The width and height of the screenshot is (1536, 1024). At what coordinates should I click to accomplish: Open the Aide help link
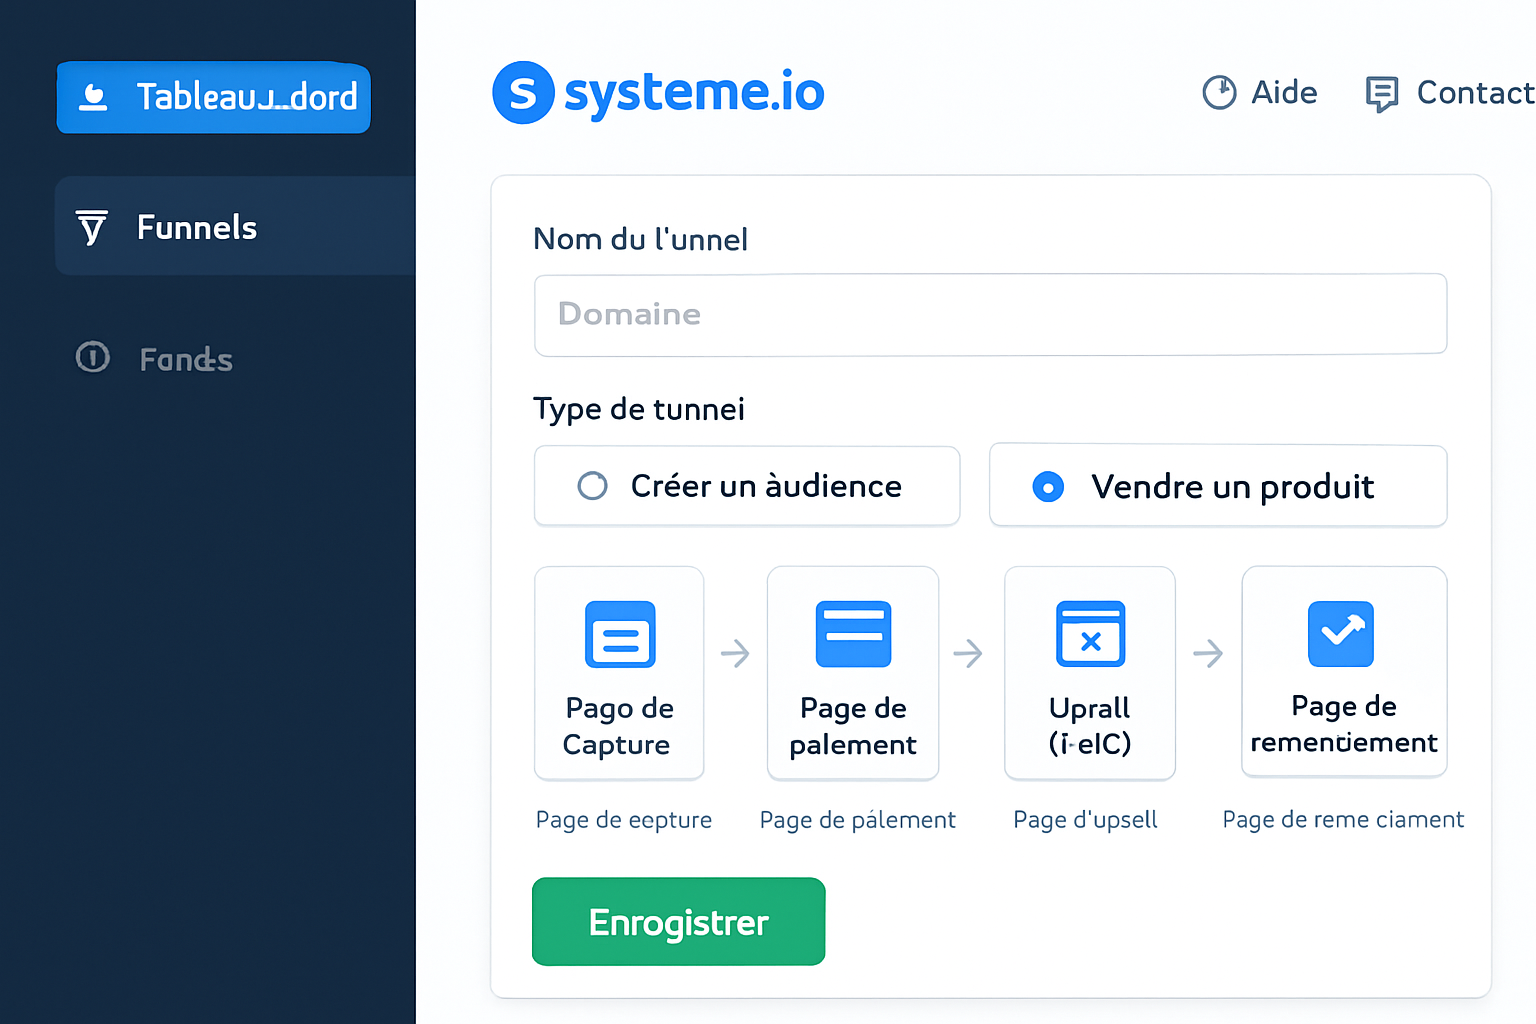coord(1283,93)
